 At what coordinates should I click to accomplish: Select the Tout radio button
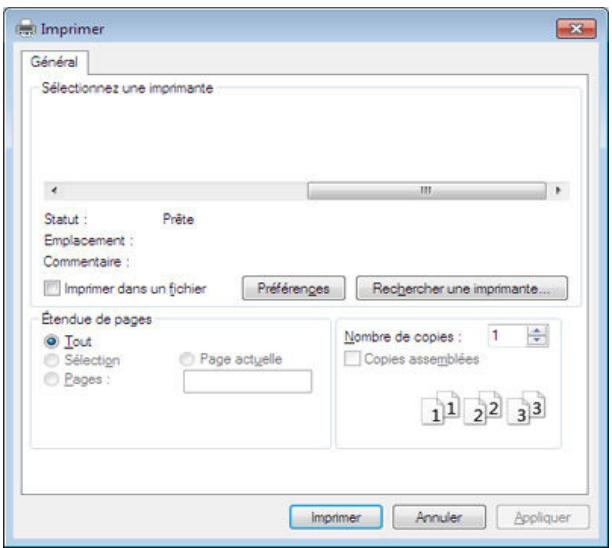(51, 341)
